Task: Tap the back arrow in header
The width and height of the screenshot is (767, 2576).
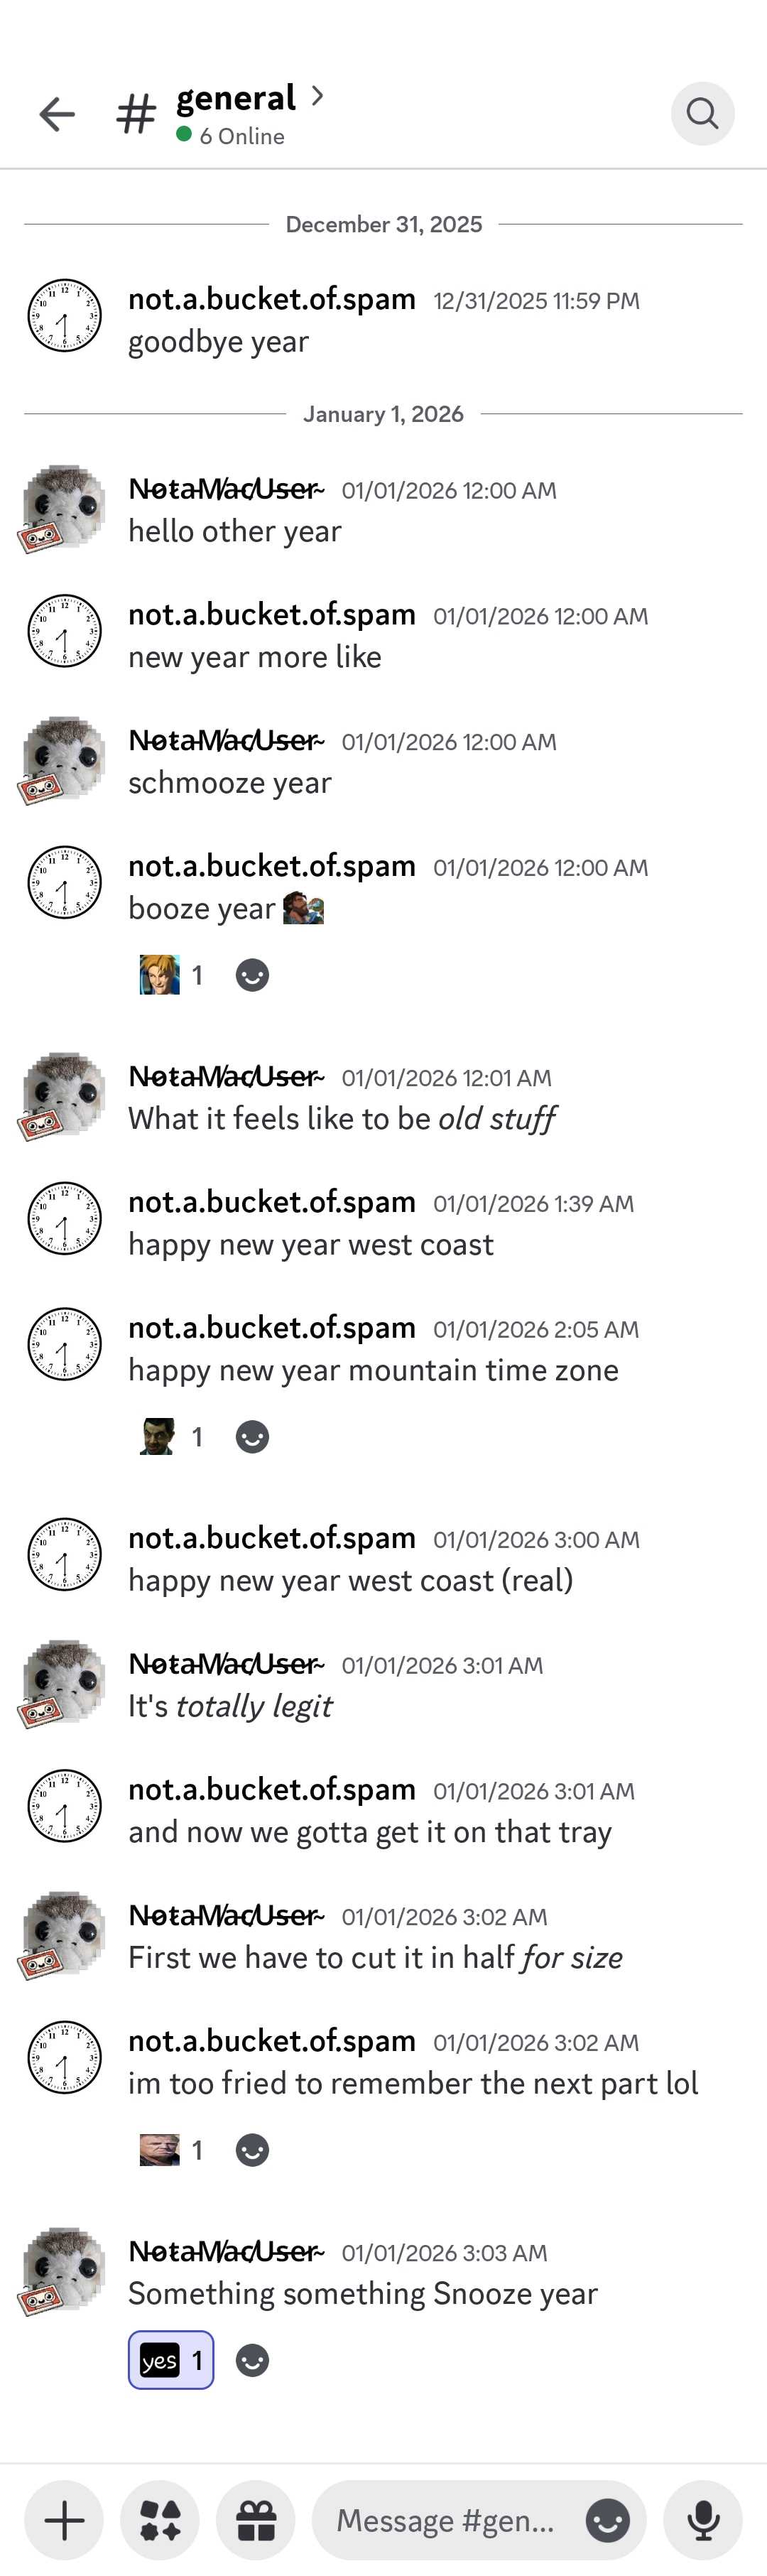Action: (57, 114)
